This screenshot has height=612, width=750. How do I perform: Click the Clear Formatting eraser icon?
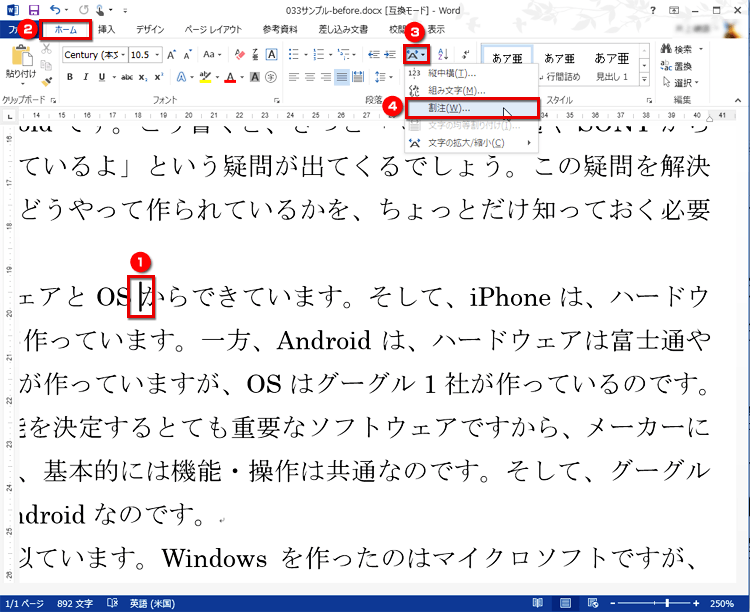[240, 55]
